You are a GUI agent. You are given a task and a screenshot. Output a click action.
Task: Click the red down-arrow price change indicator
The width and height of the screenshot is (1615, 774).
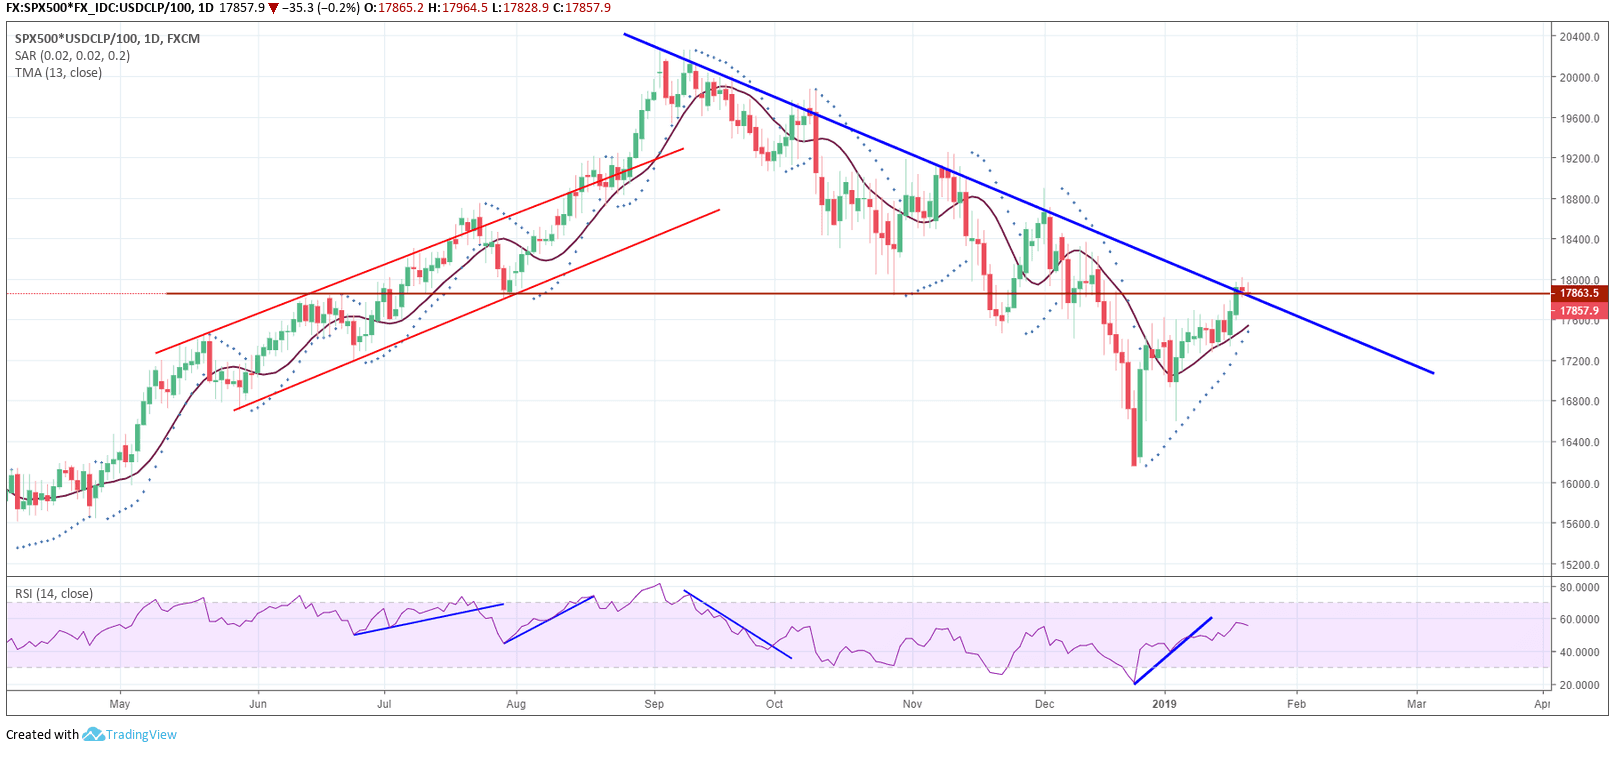point(273,8)
